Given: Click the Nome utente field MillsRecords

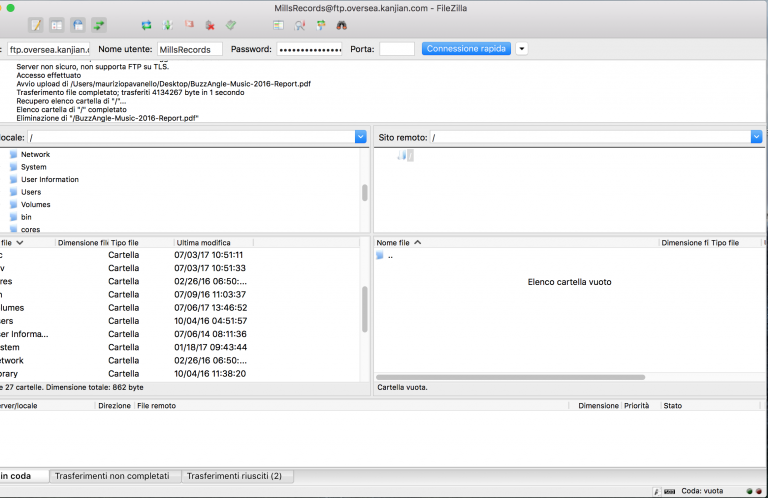Looking at the screenshot, I should click(x=190, y=49).
